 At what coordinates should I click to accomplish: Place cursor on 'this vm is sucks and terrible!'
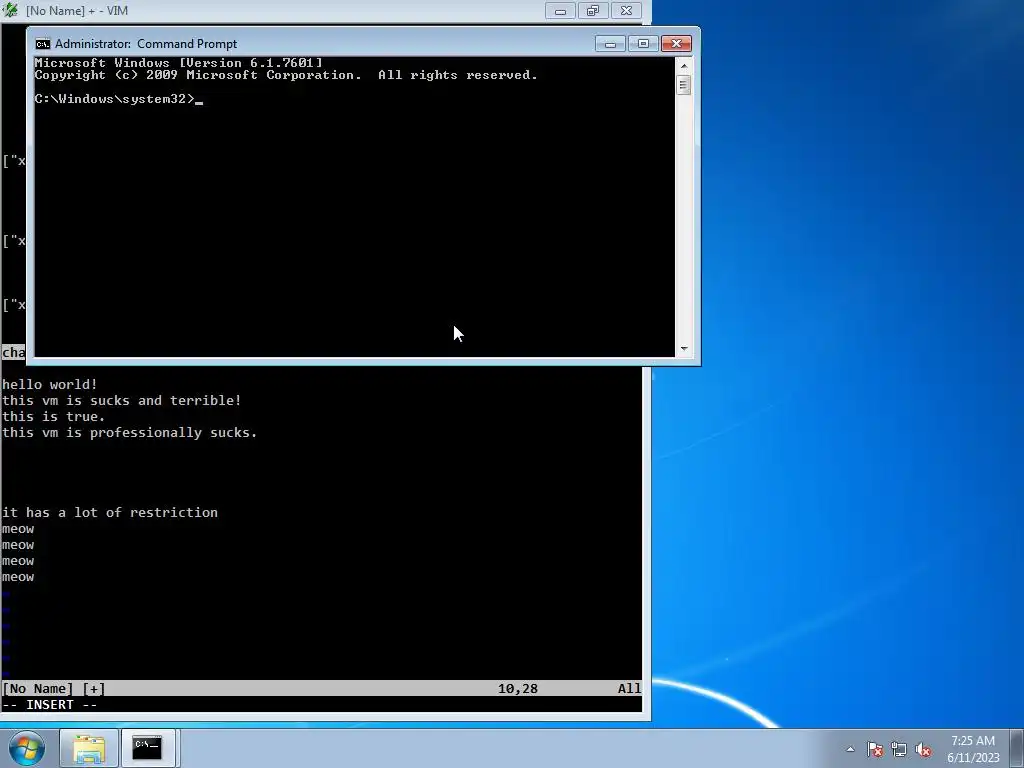[x=121, y=400]
